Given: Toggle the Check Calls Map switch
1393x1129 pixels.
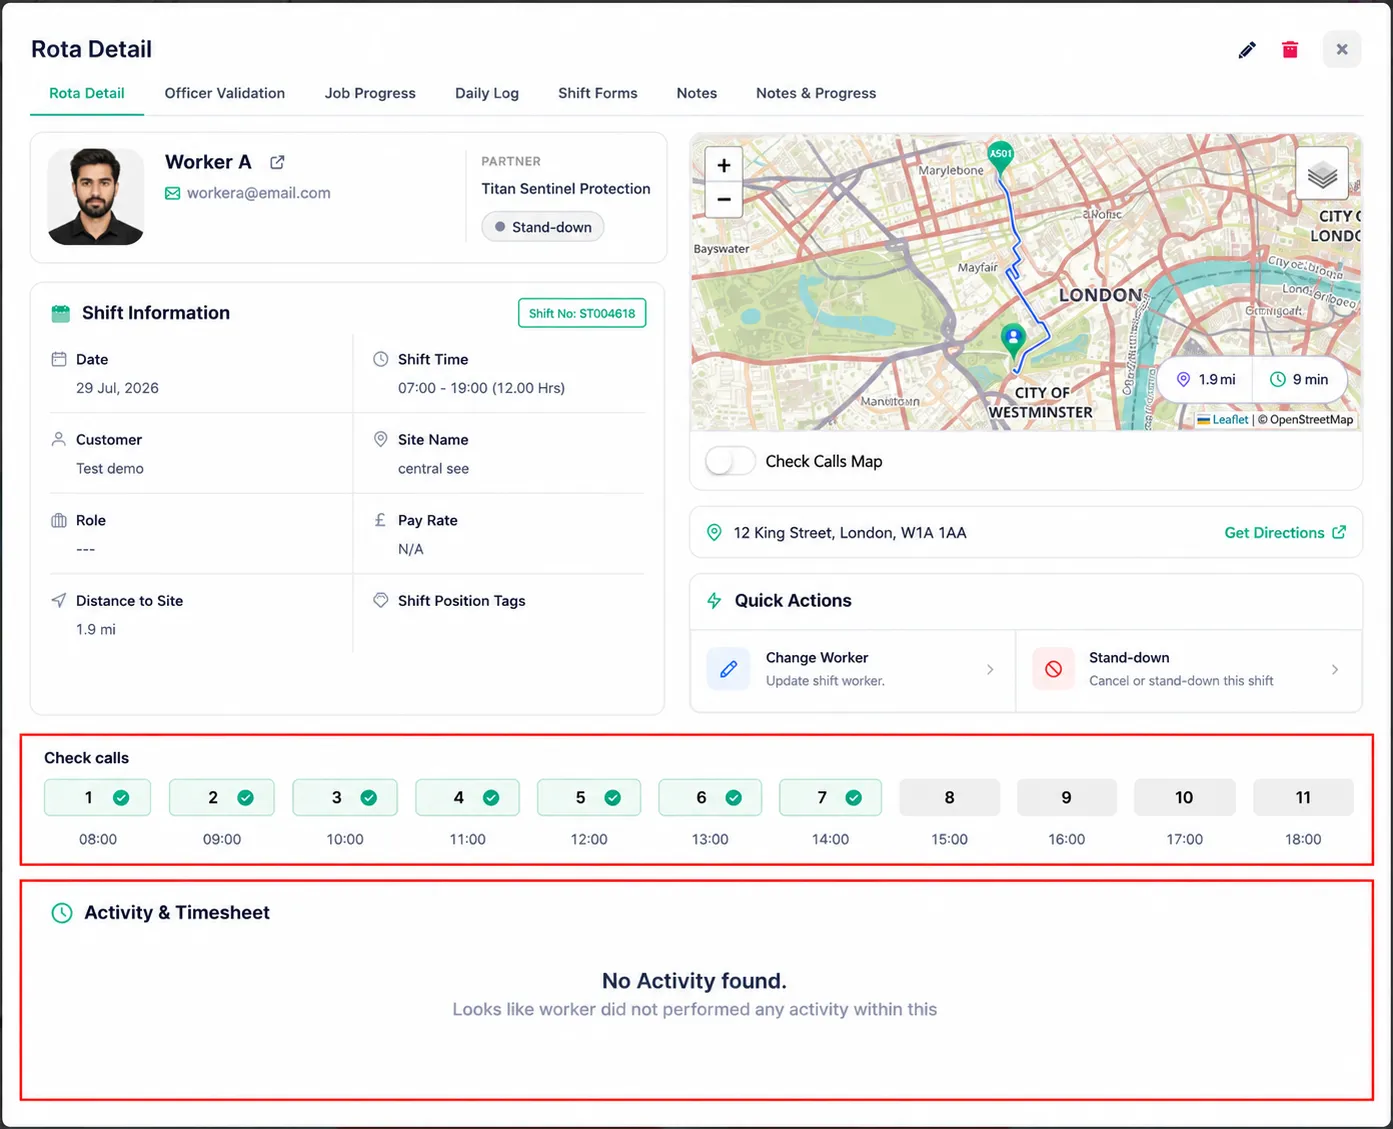Looking at the screenshot, I should pyautogui.click(x=730, y=461).
